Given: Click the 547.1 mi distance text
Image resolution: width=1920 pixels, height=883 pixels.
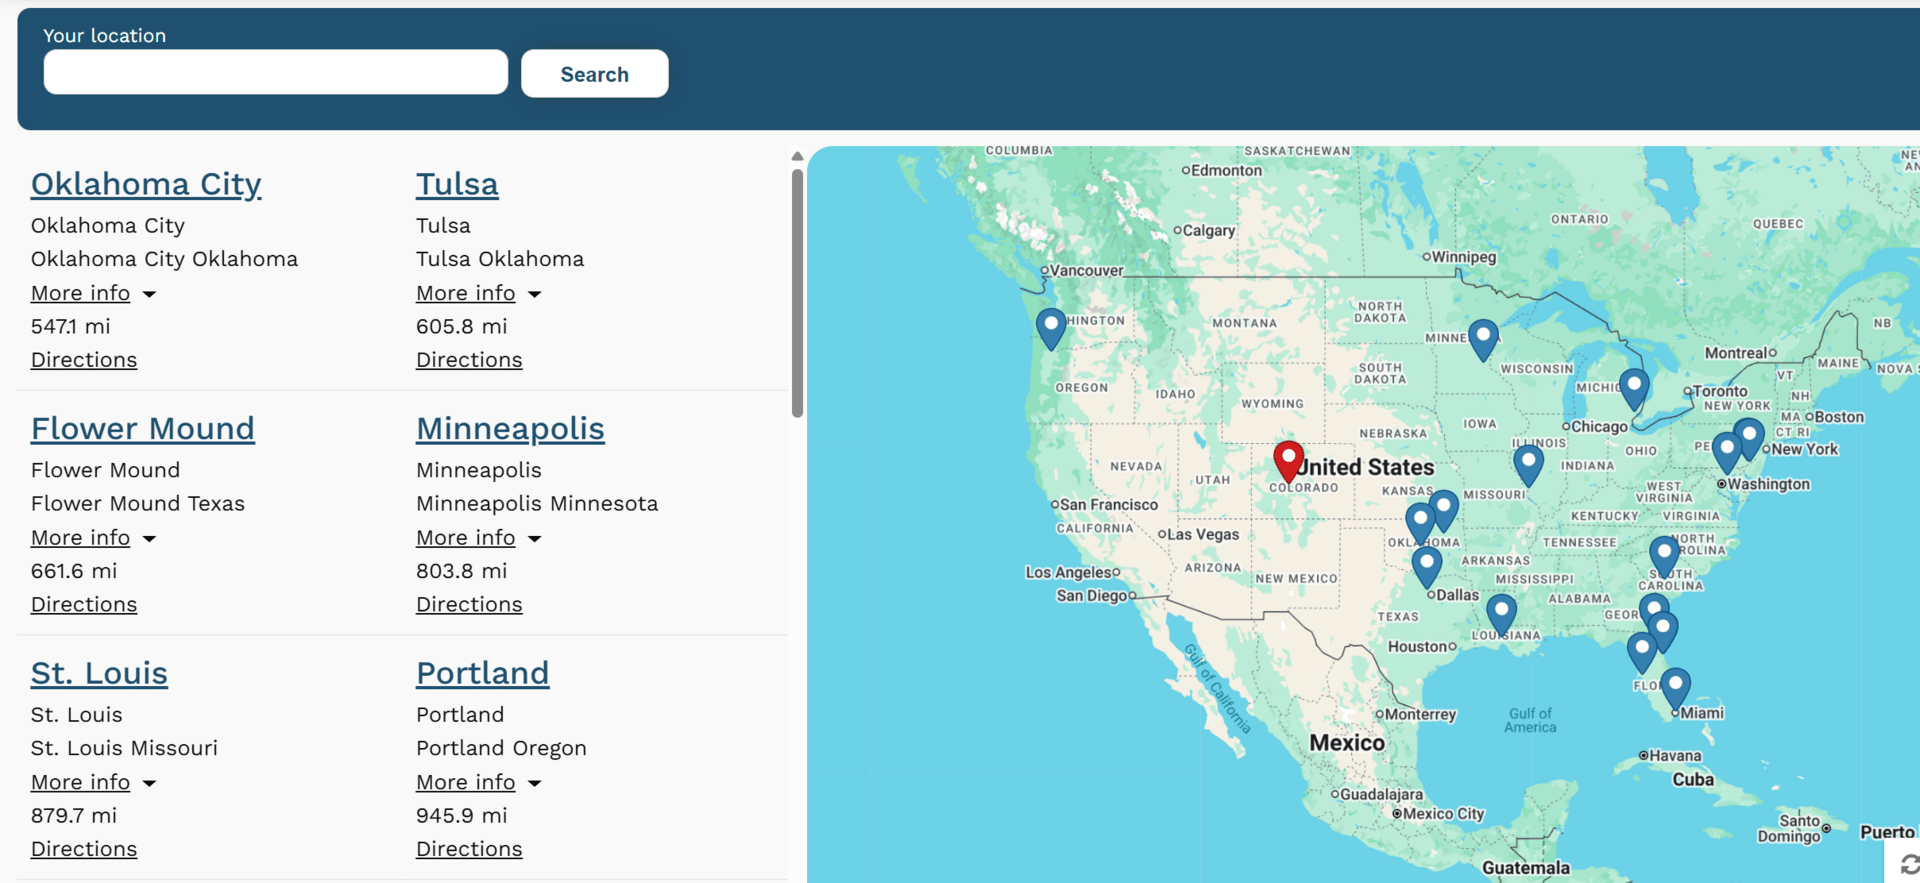Looking at the screenshot, I should 71,326.
